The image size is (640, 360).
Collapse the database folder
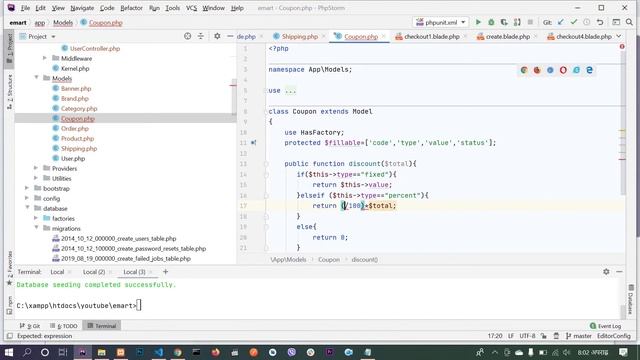coord(27,208)
